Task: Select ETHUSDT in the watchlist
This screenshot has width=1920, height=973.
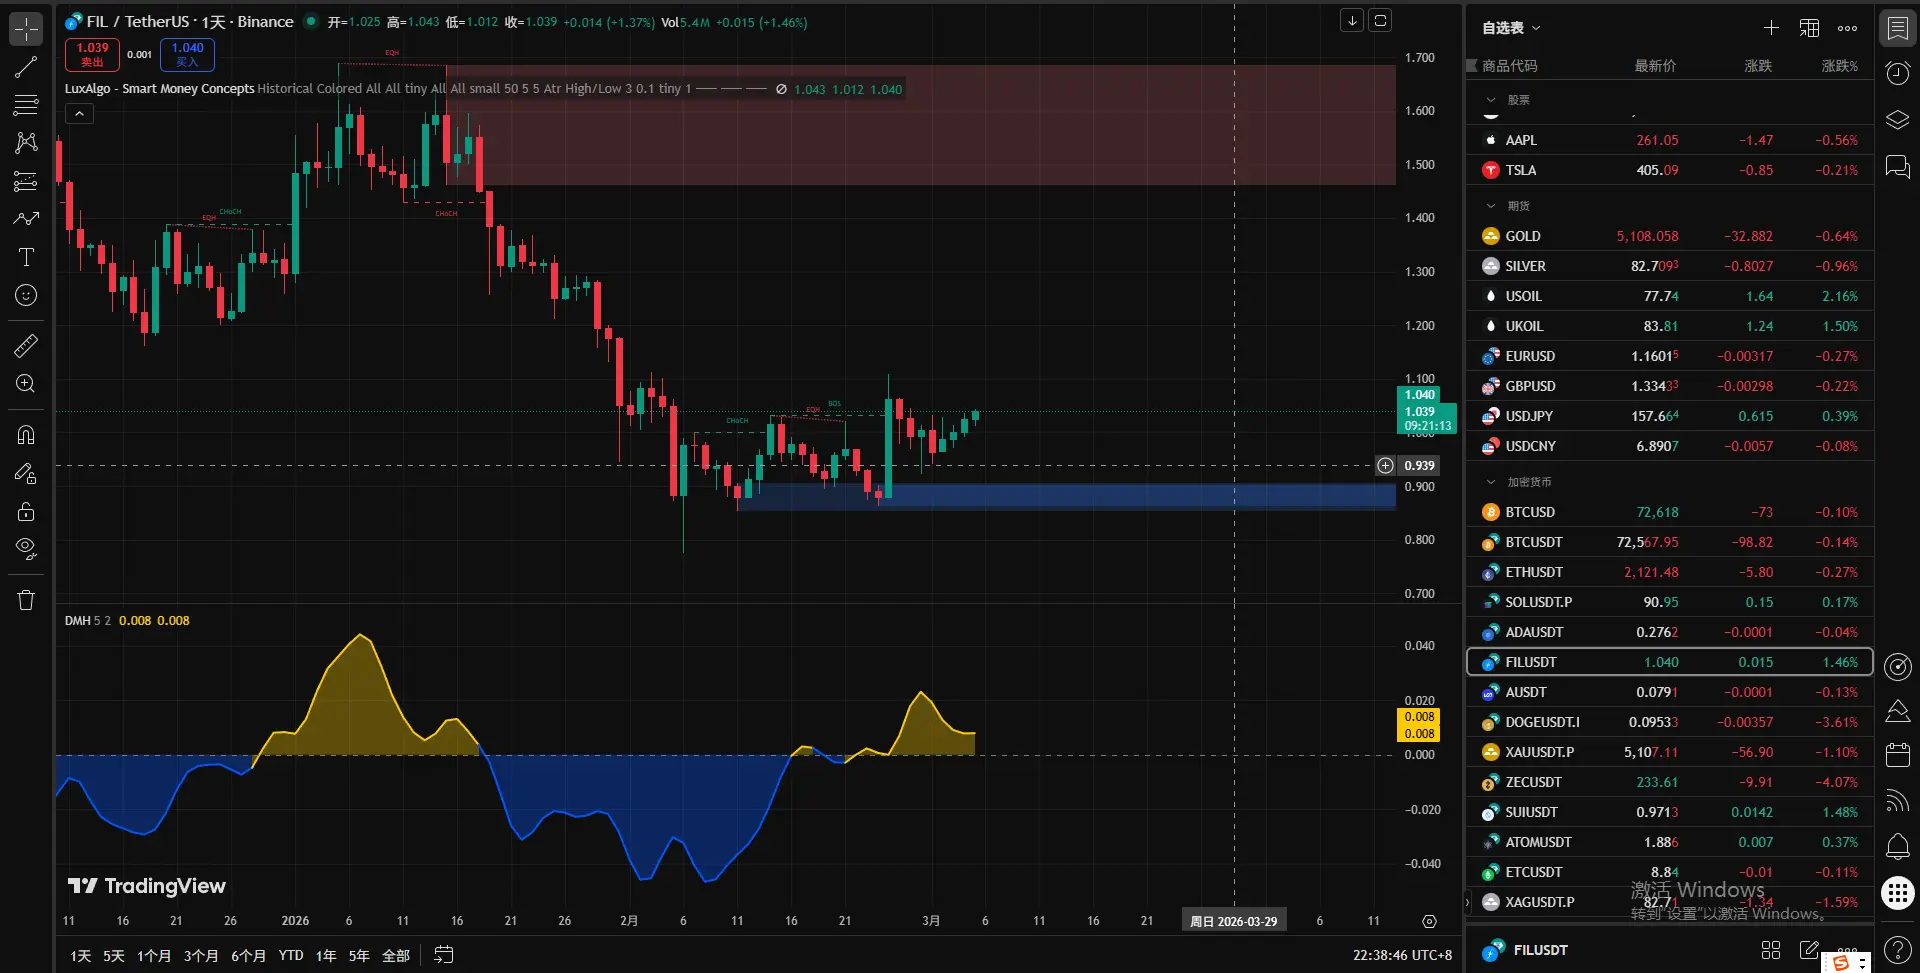Action: (1669, 572)
